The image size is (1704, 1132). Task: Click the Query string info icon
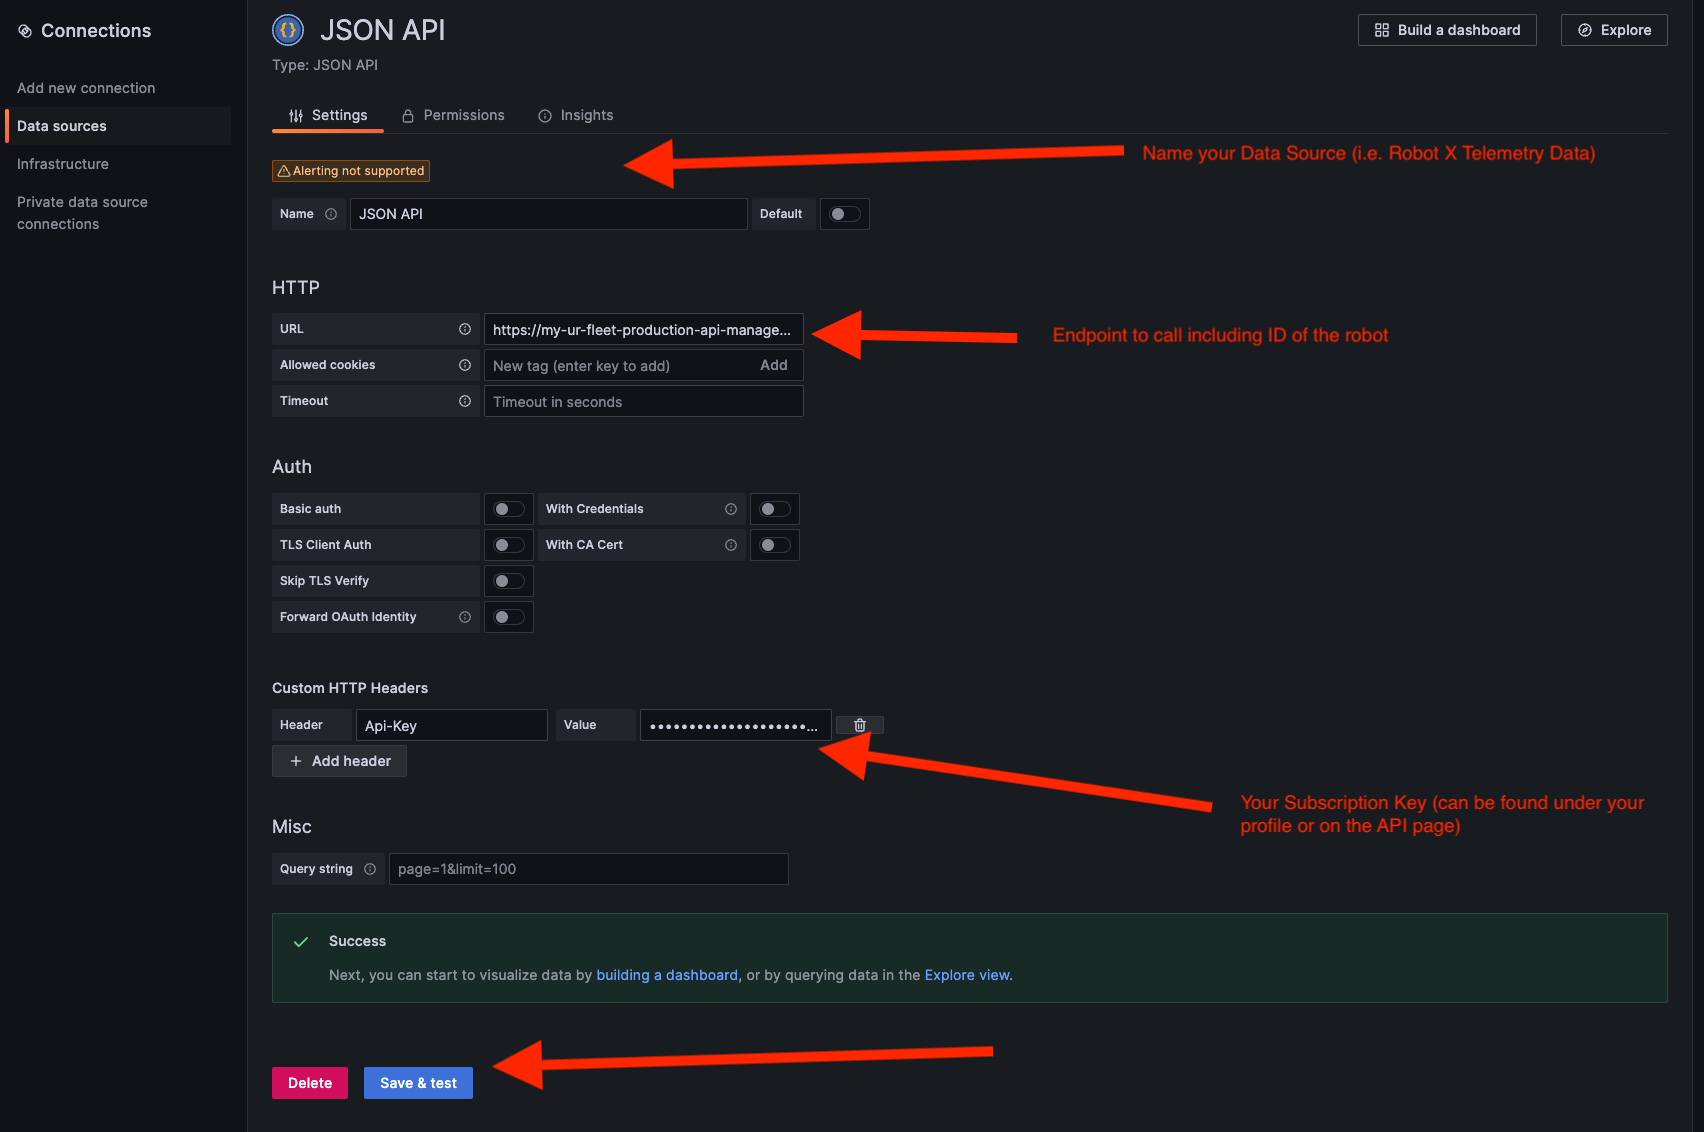pyautogui.click(x=371, y=868)
